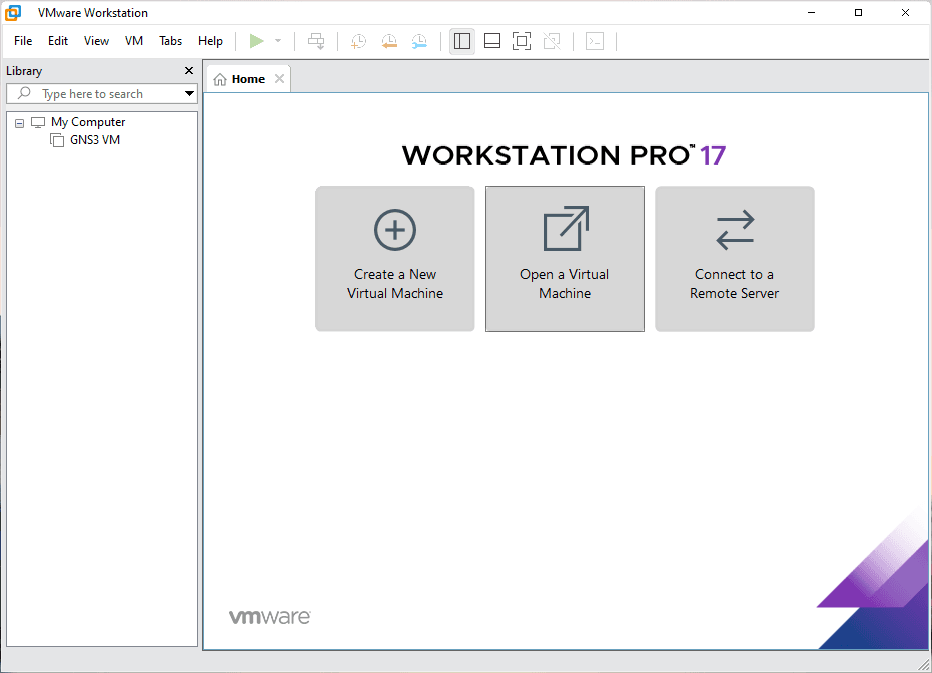Click the console view icon

click(x=595, y=41)
